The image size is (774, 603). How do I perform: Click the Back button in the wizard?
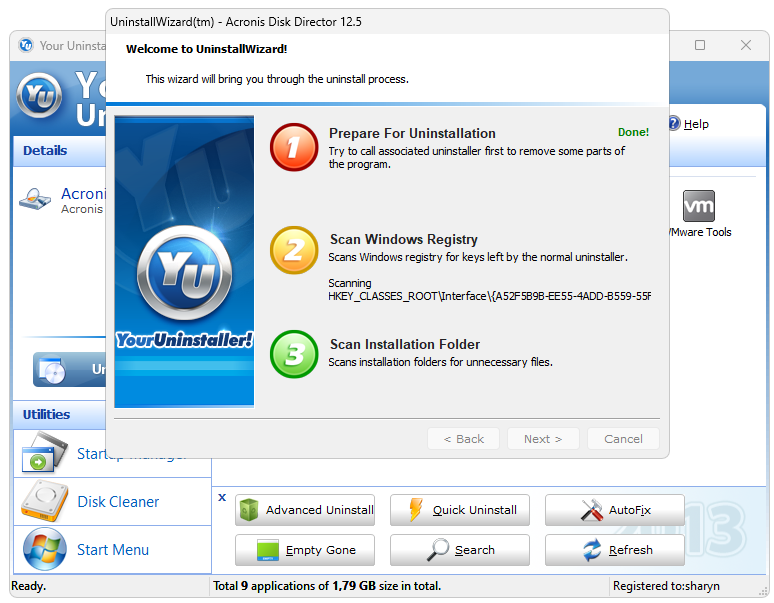pyautogui.click(x=463, y=439)
